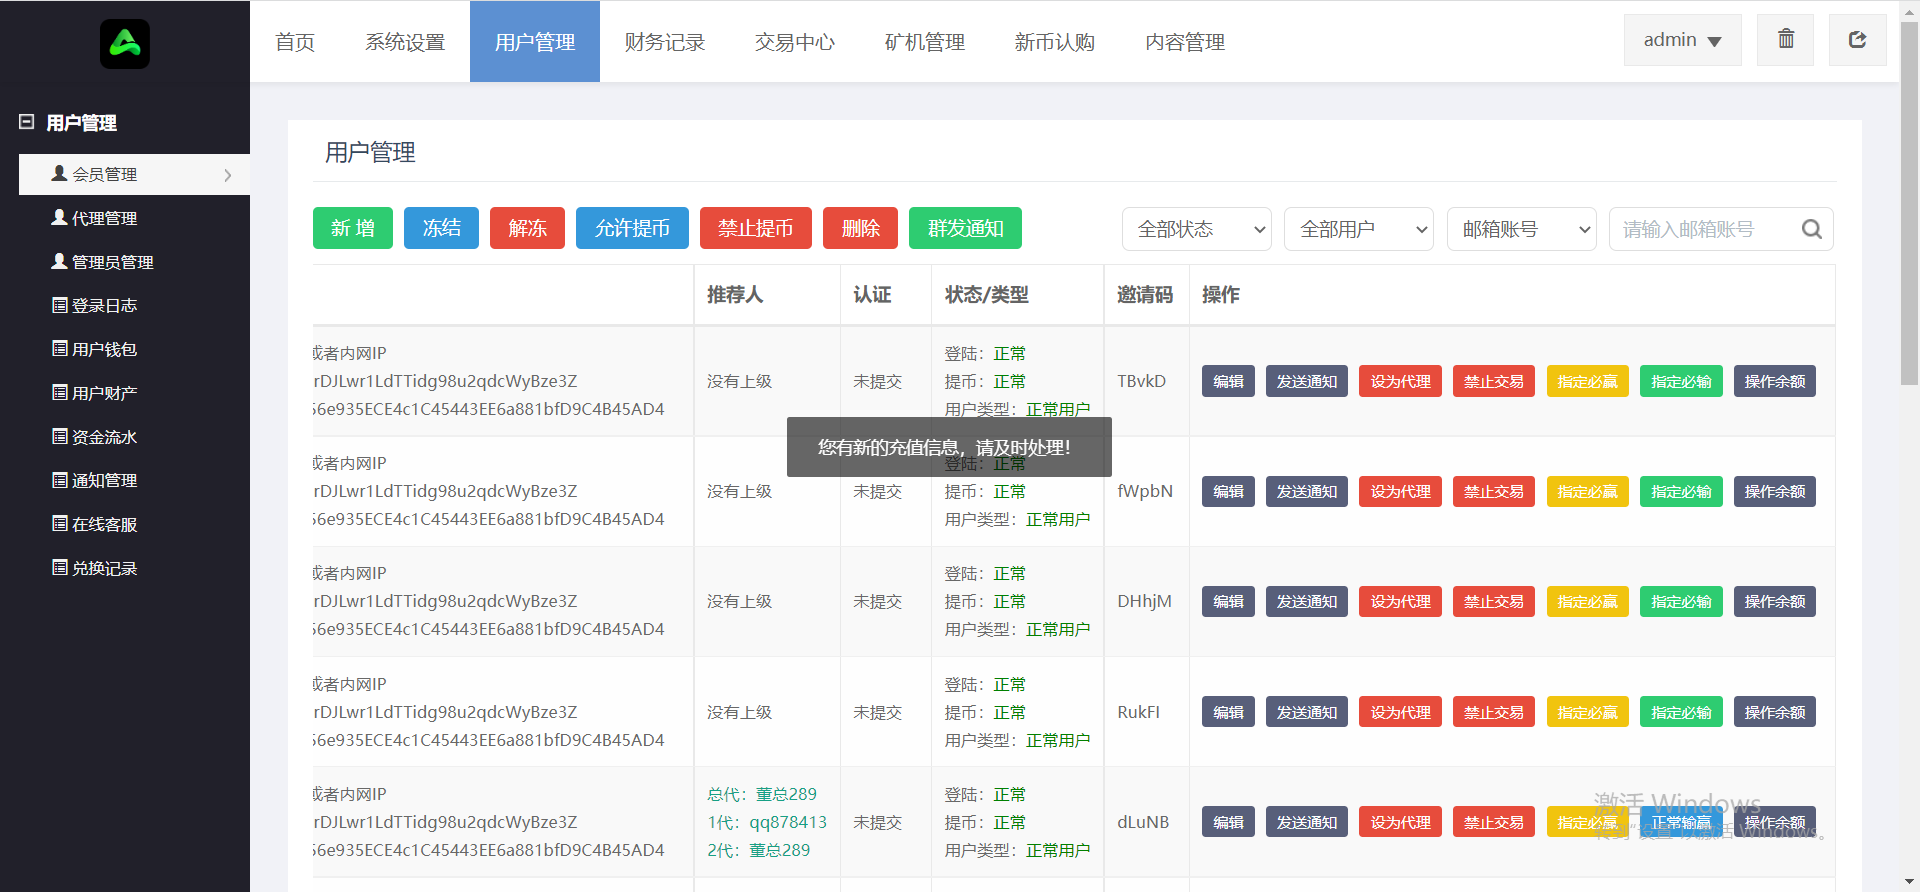
Task: Click 设为代理 in the fWpbN row
Action: tap(1400, 491)
